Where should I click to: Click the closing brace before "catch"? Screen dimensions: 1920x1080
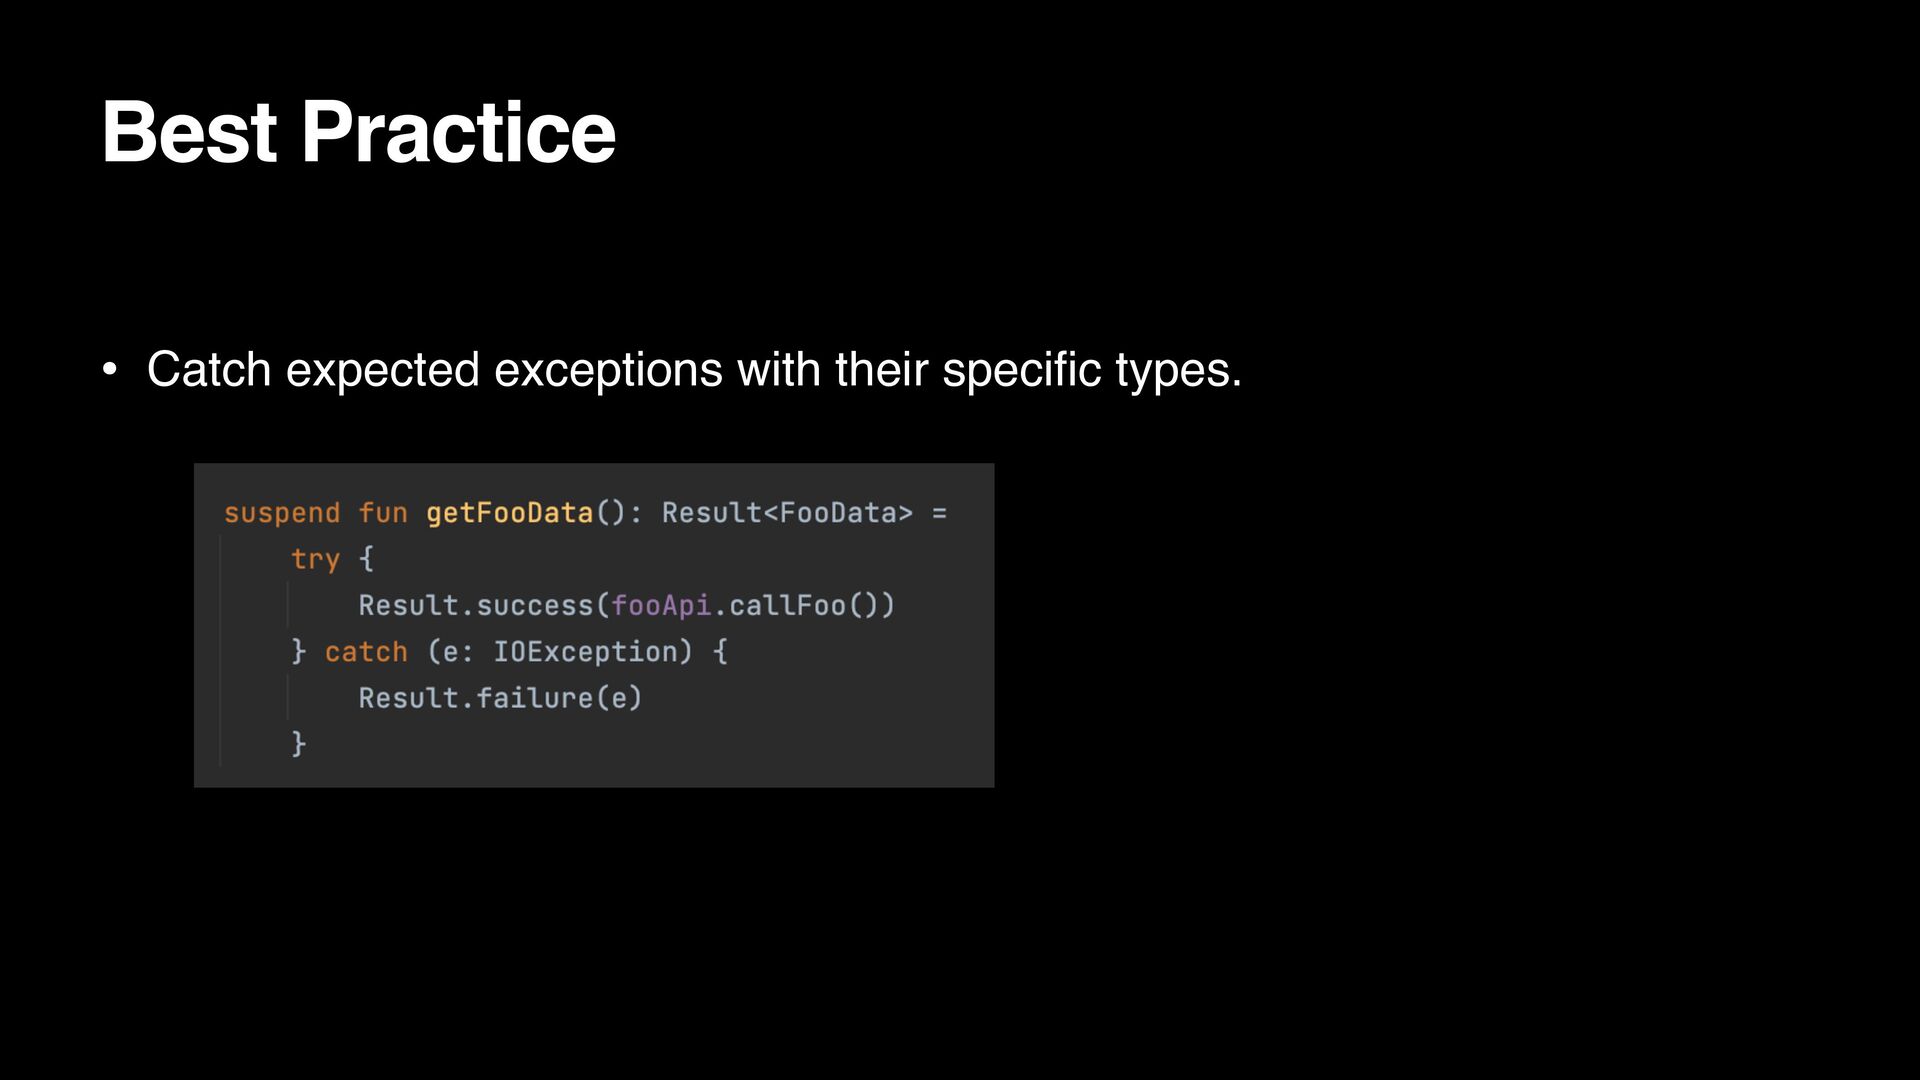[x=298, y=652]
